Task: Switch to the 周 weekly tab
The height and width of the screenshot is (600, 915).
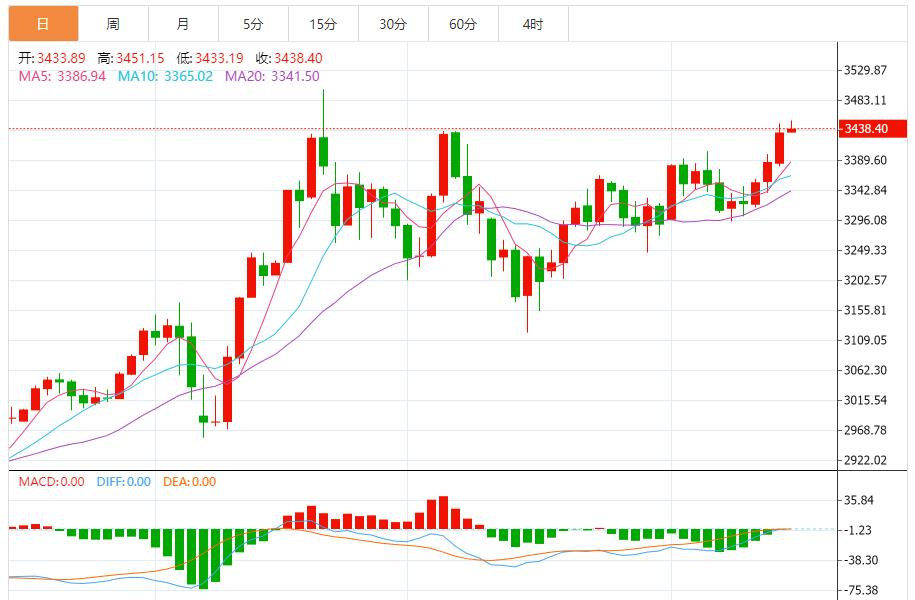Action: 113,24
